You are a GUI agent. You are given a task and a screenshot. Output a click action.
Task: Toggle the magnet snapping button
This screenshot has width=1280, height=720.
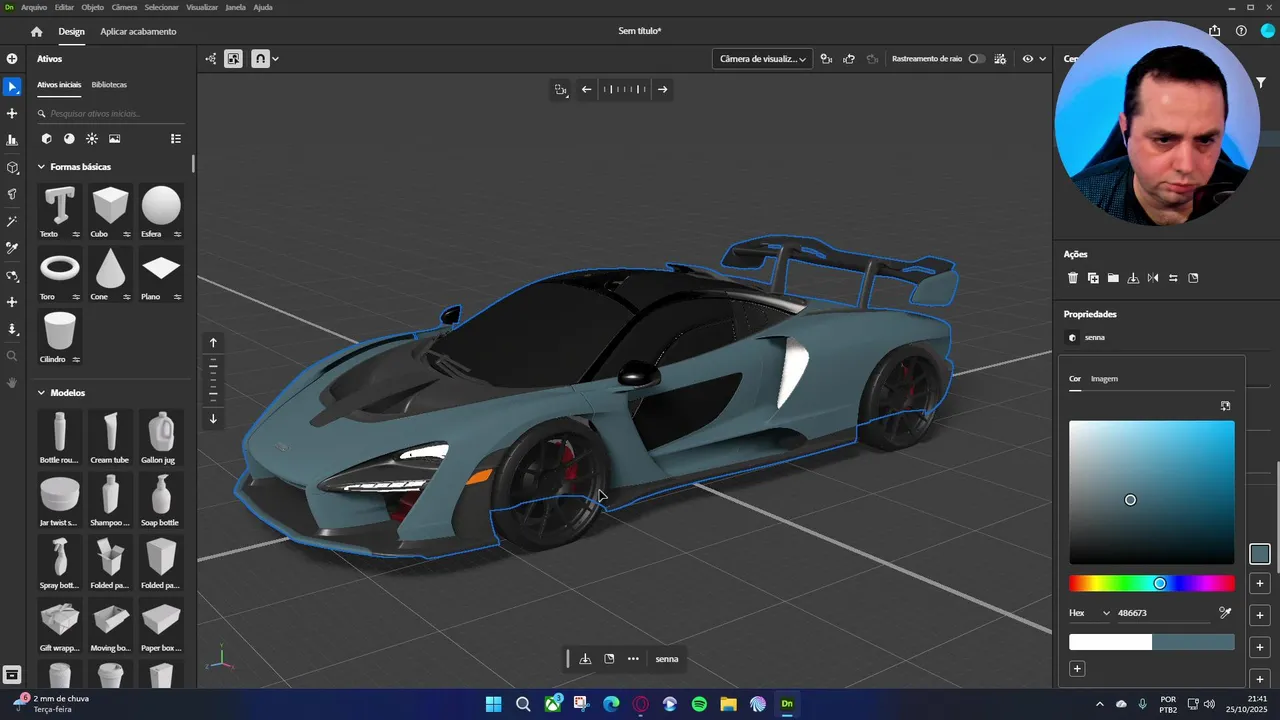pos(260,59)
